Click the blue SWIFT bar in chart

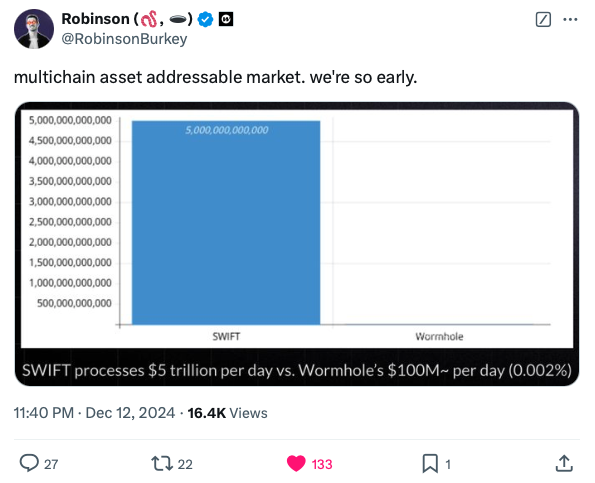click(x=226, y=223)
